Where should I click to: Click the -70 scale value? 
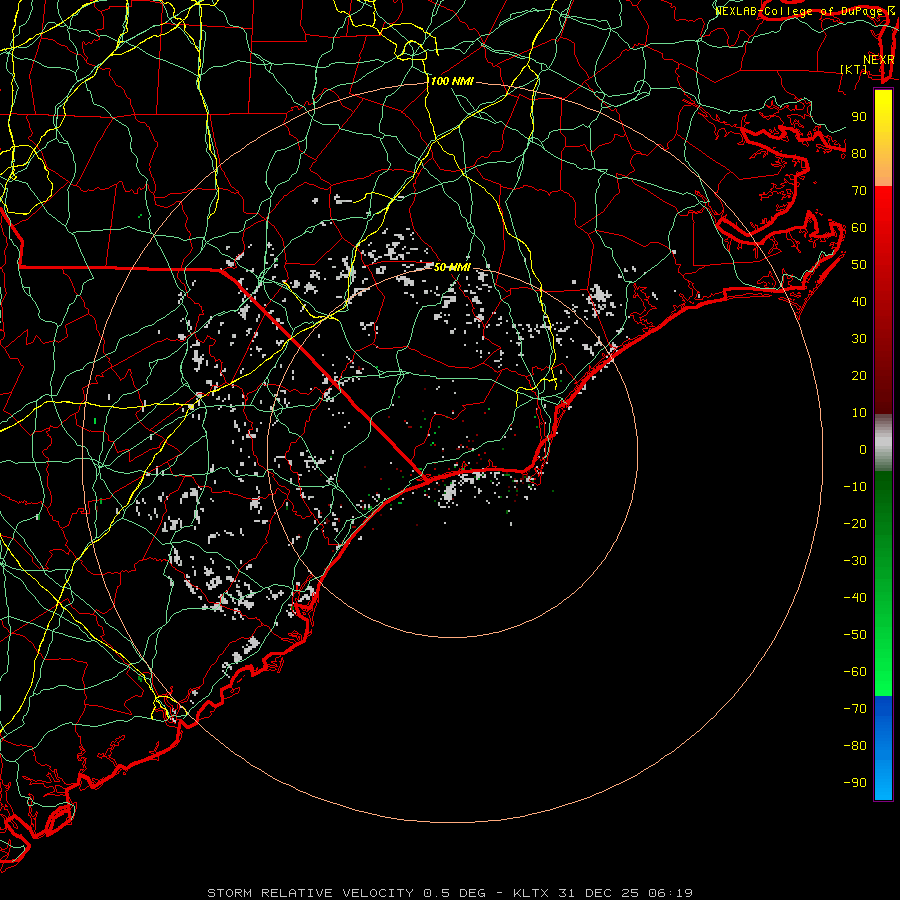click(x=855, y=709)
